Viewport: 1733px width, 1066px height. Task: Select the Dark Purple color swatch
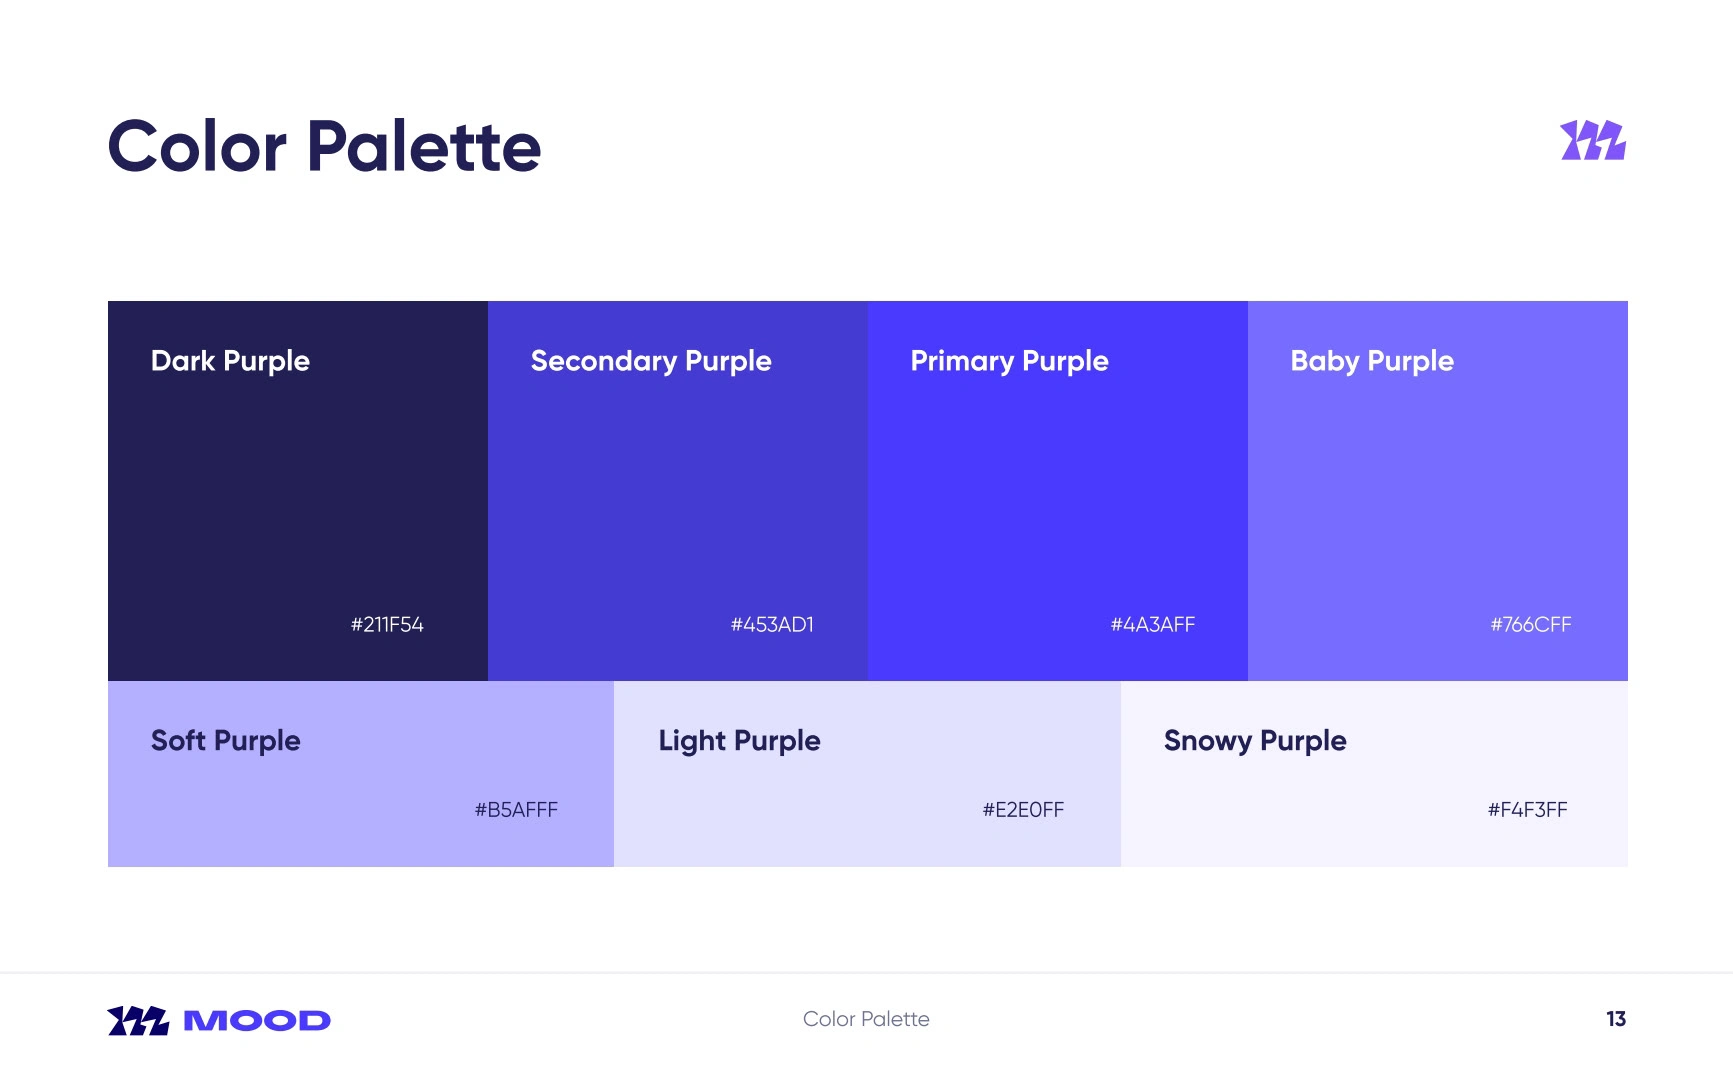(x=297, y=490)
